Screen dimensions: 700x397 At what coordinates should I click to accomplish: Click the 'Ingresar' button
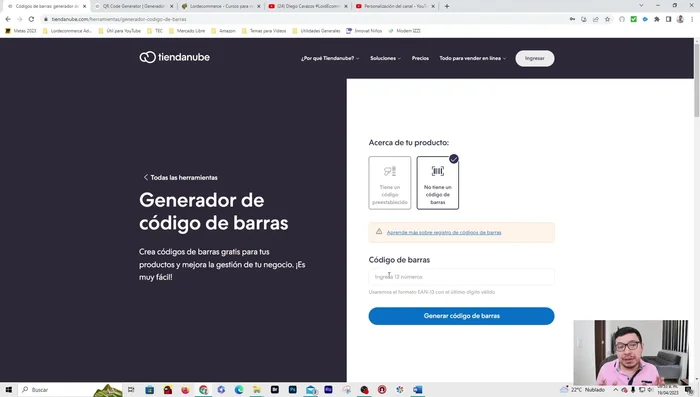point(535,59)
